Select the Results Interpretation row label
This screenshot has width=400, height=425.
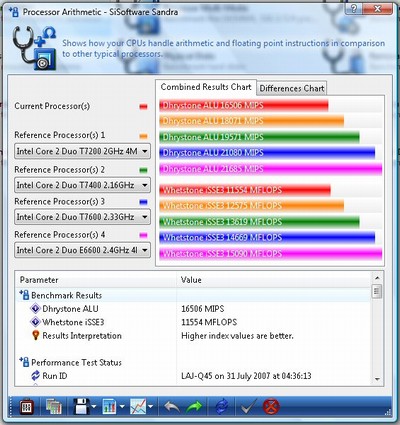click(82, 335)
